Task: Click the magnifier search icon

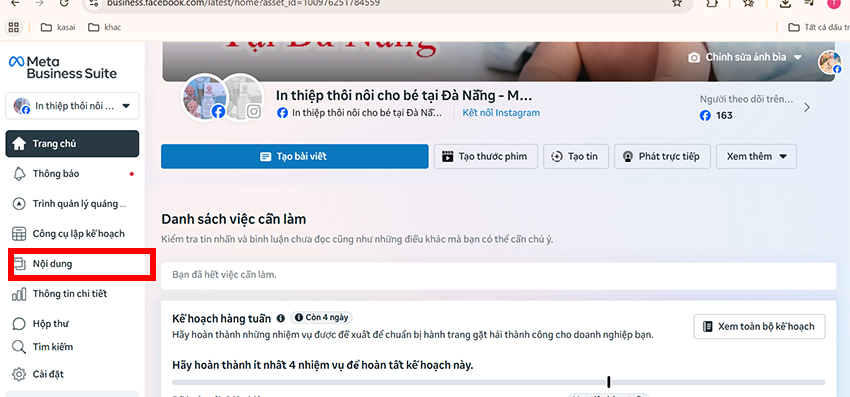Action: (x=19, y=347)
